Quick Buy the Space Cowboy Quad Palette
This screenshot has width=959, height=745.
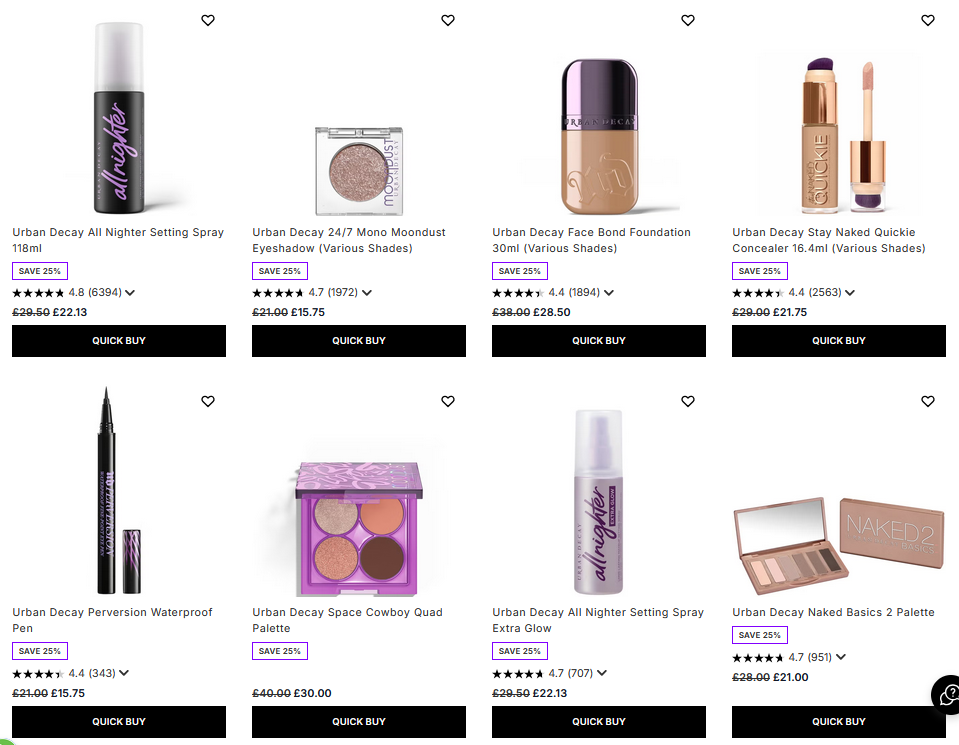coord(358,721)
